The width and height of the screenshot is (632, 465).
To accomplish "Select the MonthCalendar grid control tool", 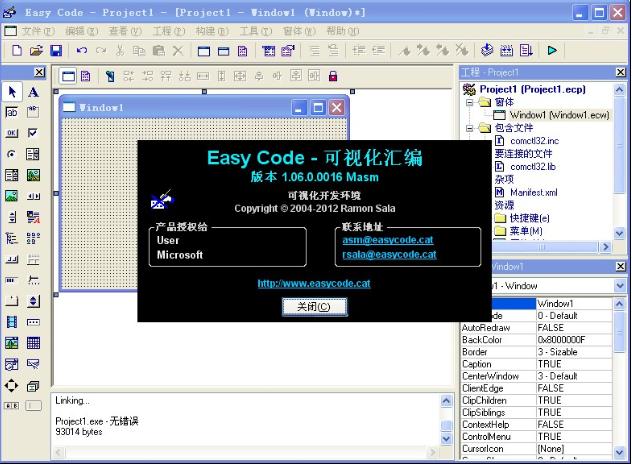I will pos(33,343).
